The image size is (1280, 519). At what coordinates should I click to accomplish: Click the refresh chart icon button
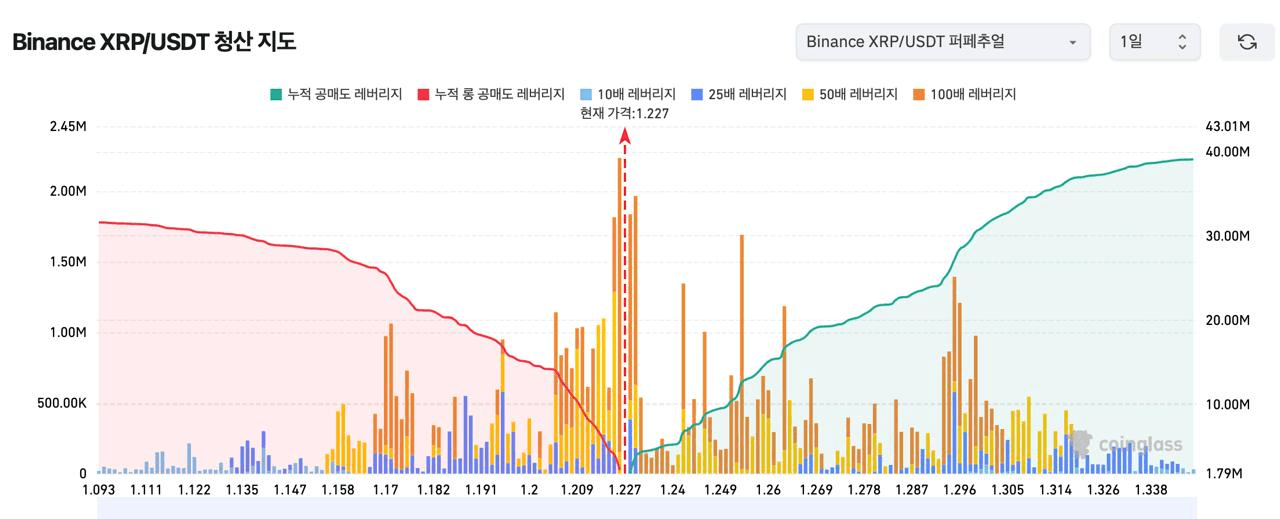tap(1247, 42)
